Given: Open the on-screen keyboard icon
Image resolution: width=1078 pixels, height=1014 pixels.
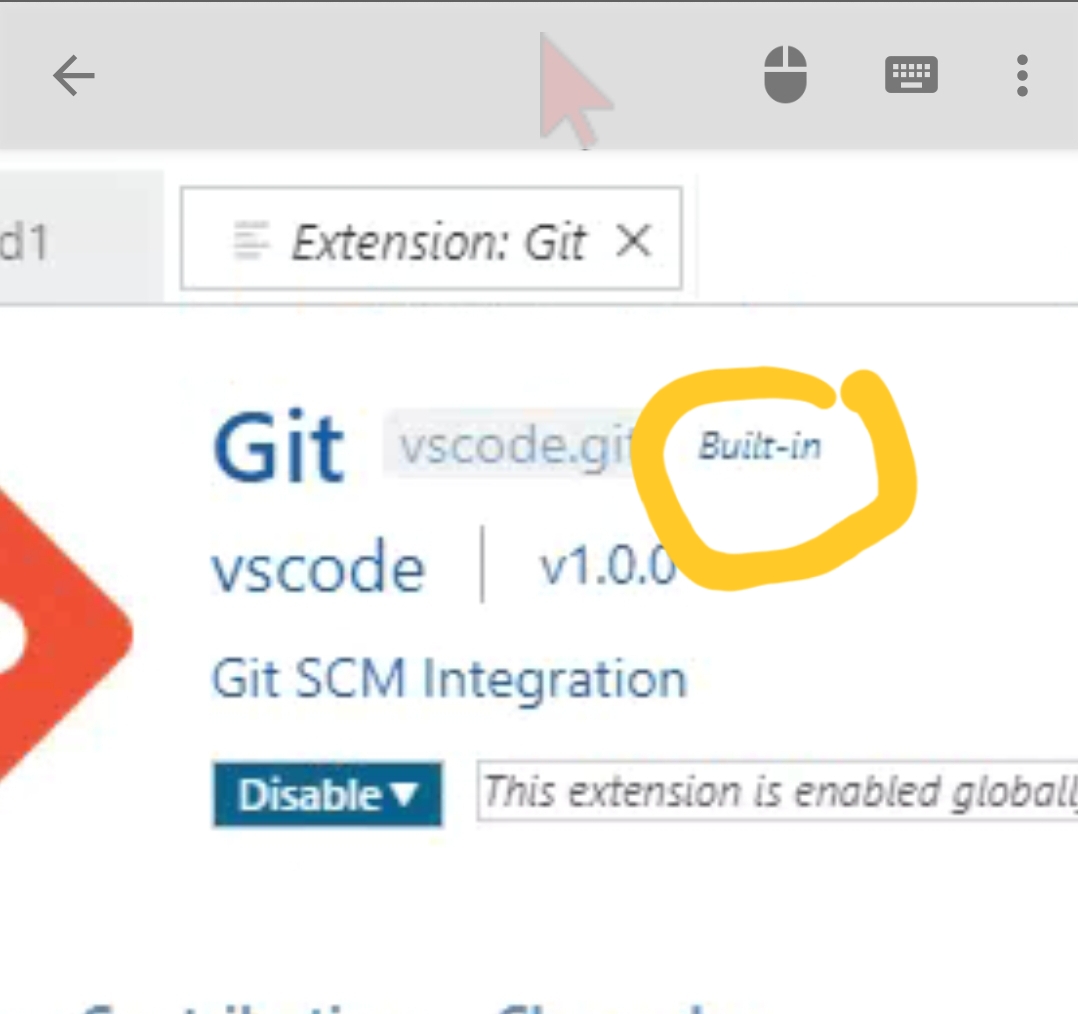Looking at the screenshot, I should (x=911, y=75).
